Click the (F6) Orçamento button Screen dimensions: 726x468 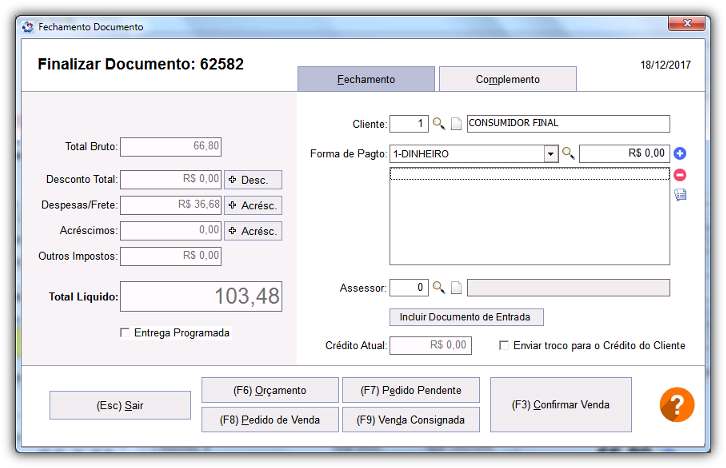click(270, 390)
